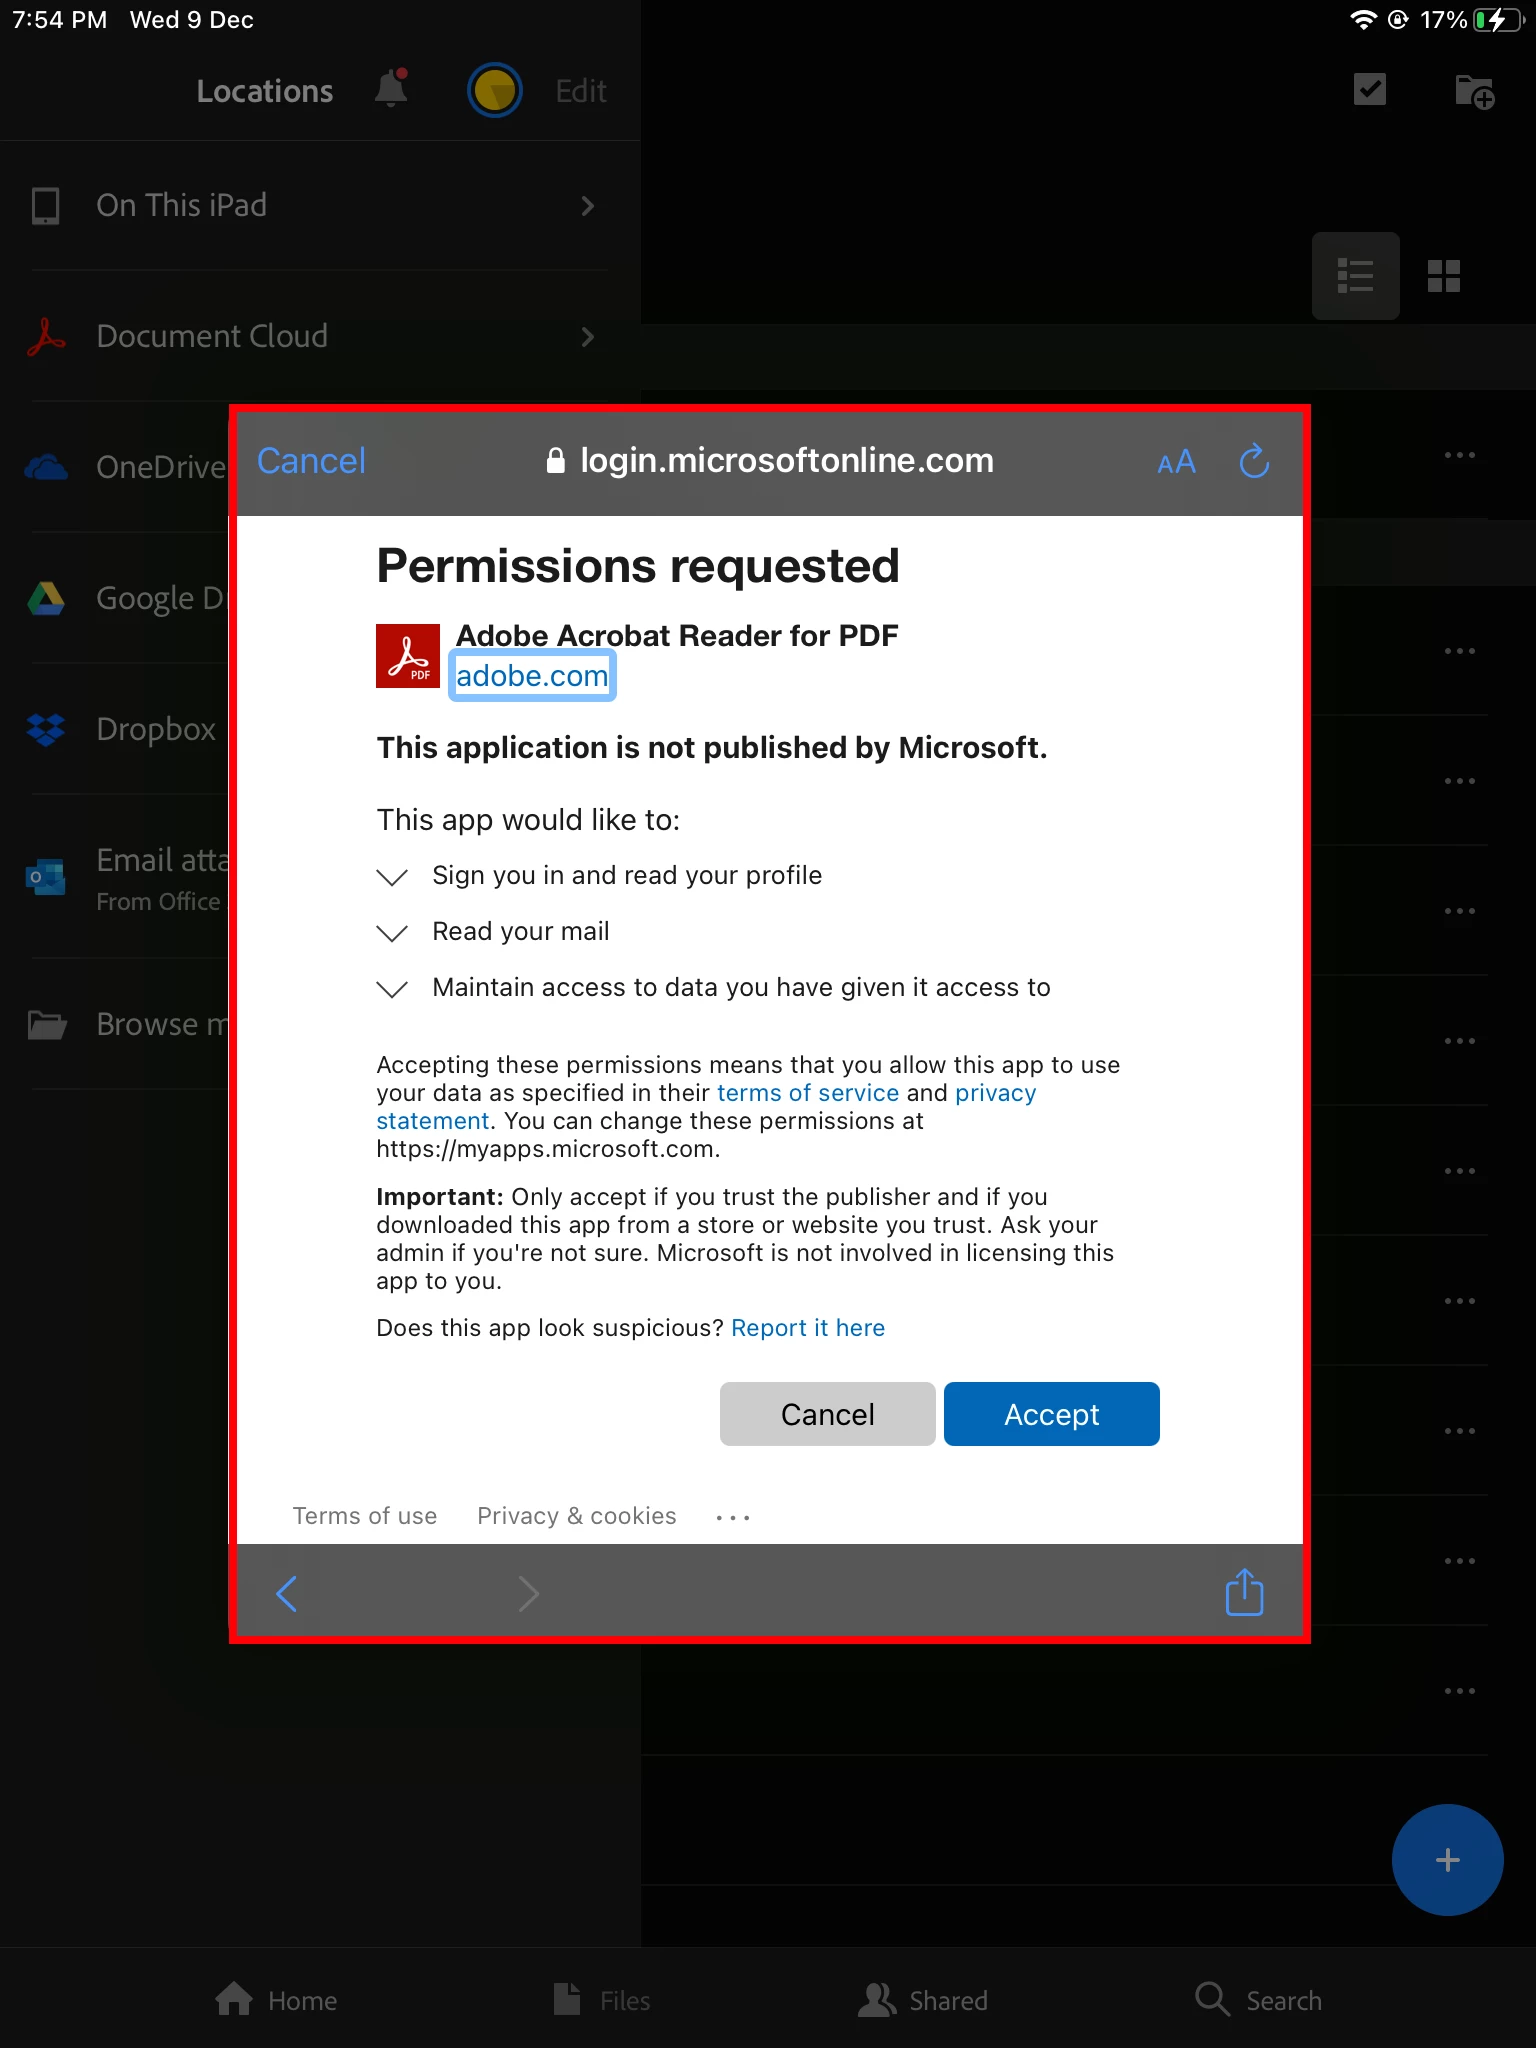Open the footer three-dots more options
This screenshot has width=1536, height=2048.
click(x=733, y=1518)
